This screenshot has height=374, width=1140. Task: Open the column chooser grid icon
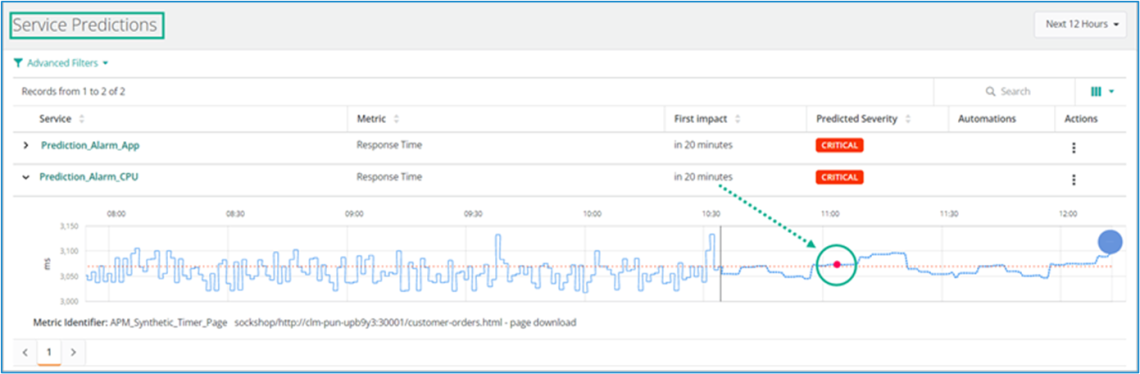coord(1096,92)
